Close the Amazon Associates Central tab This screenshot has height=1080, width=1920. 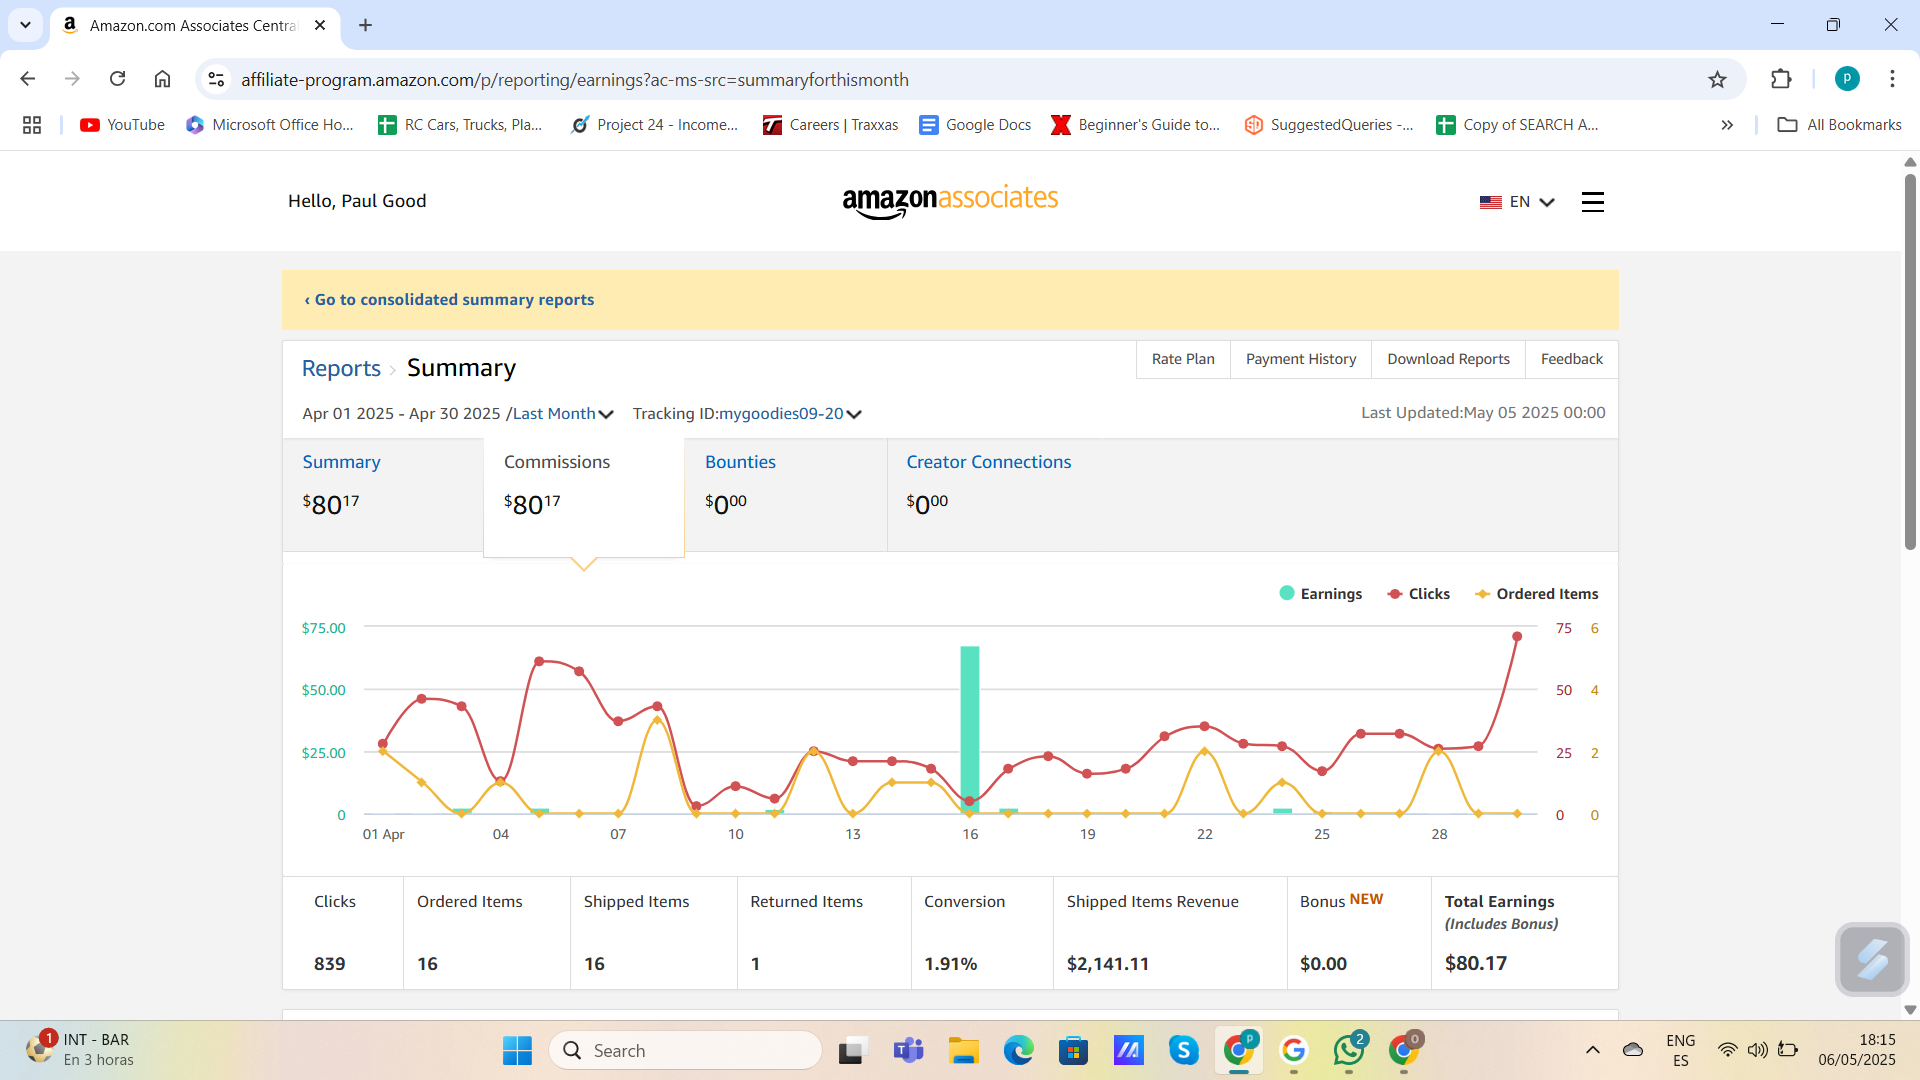[320, 25]
